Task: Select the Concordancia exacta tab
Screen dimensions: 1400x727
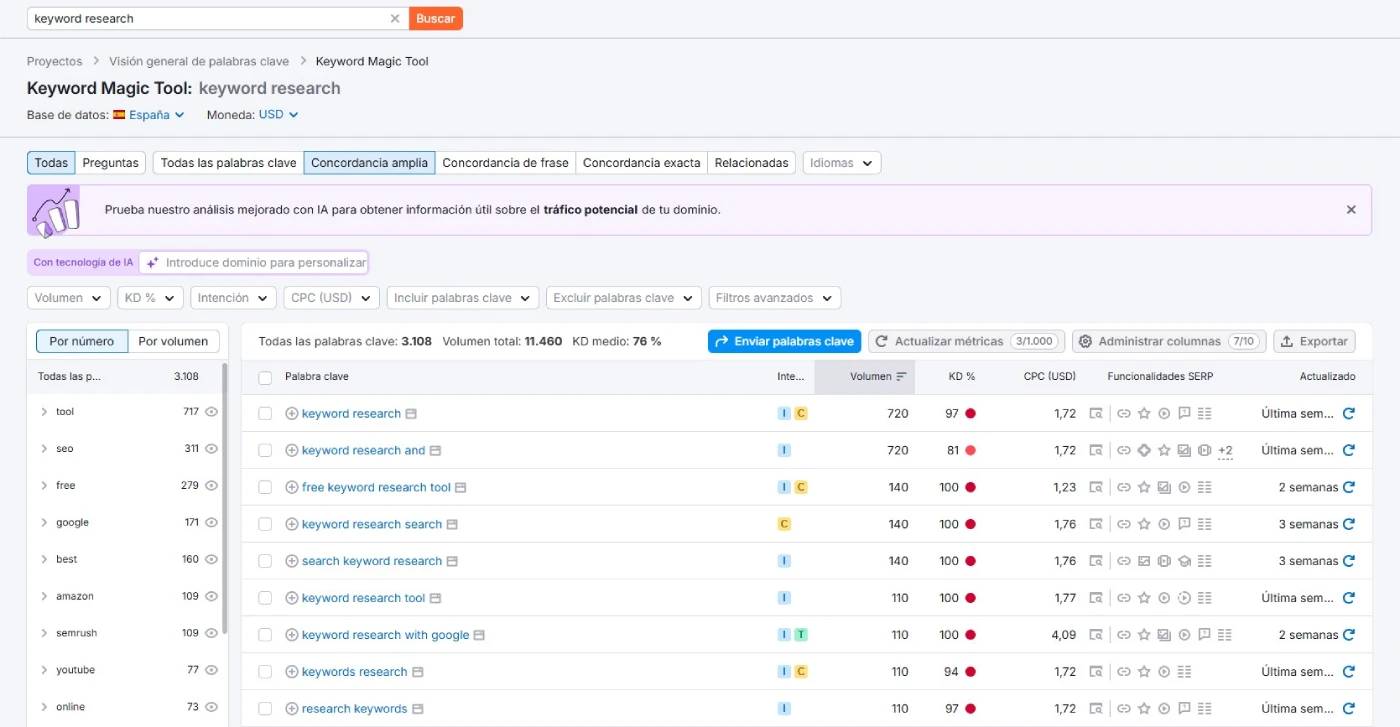Action: 641,162
